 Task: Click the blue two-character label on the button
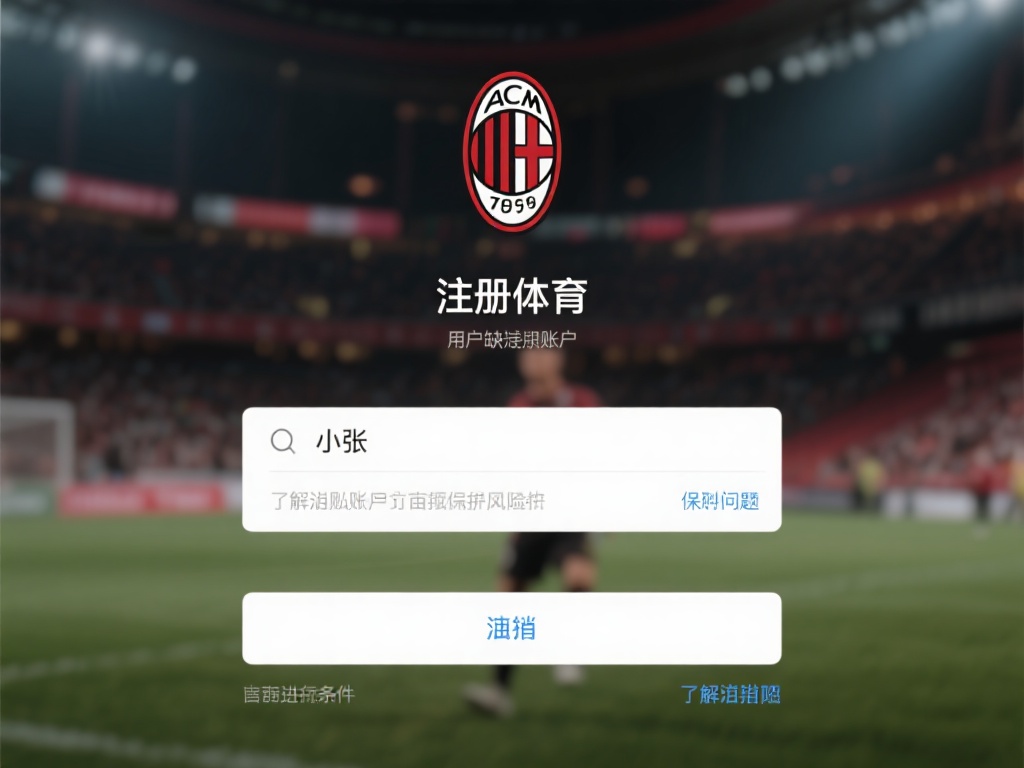511,628
